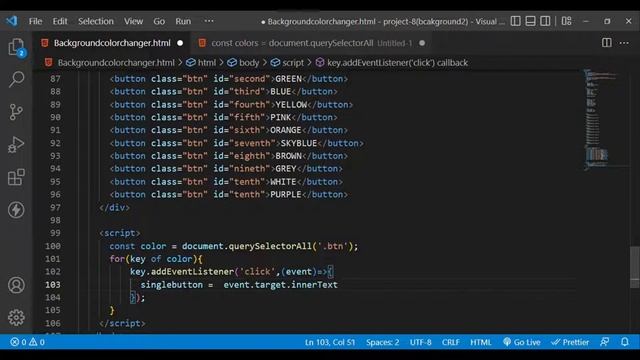Image resolution: width=640 pixels, height=360 pixels.
Task: Click singlebutton variable on line 103
Action: 171,285
